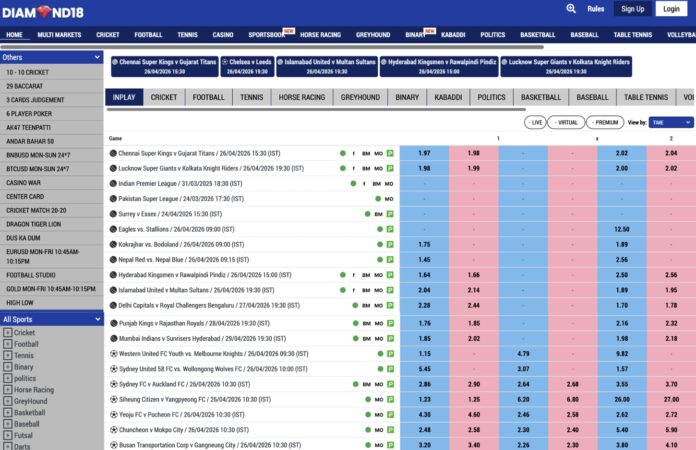Click football icon beside Sydney United 58 FC
Viewport: 696px width, 450px height.
coord(114,369)
